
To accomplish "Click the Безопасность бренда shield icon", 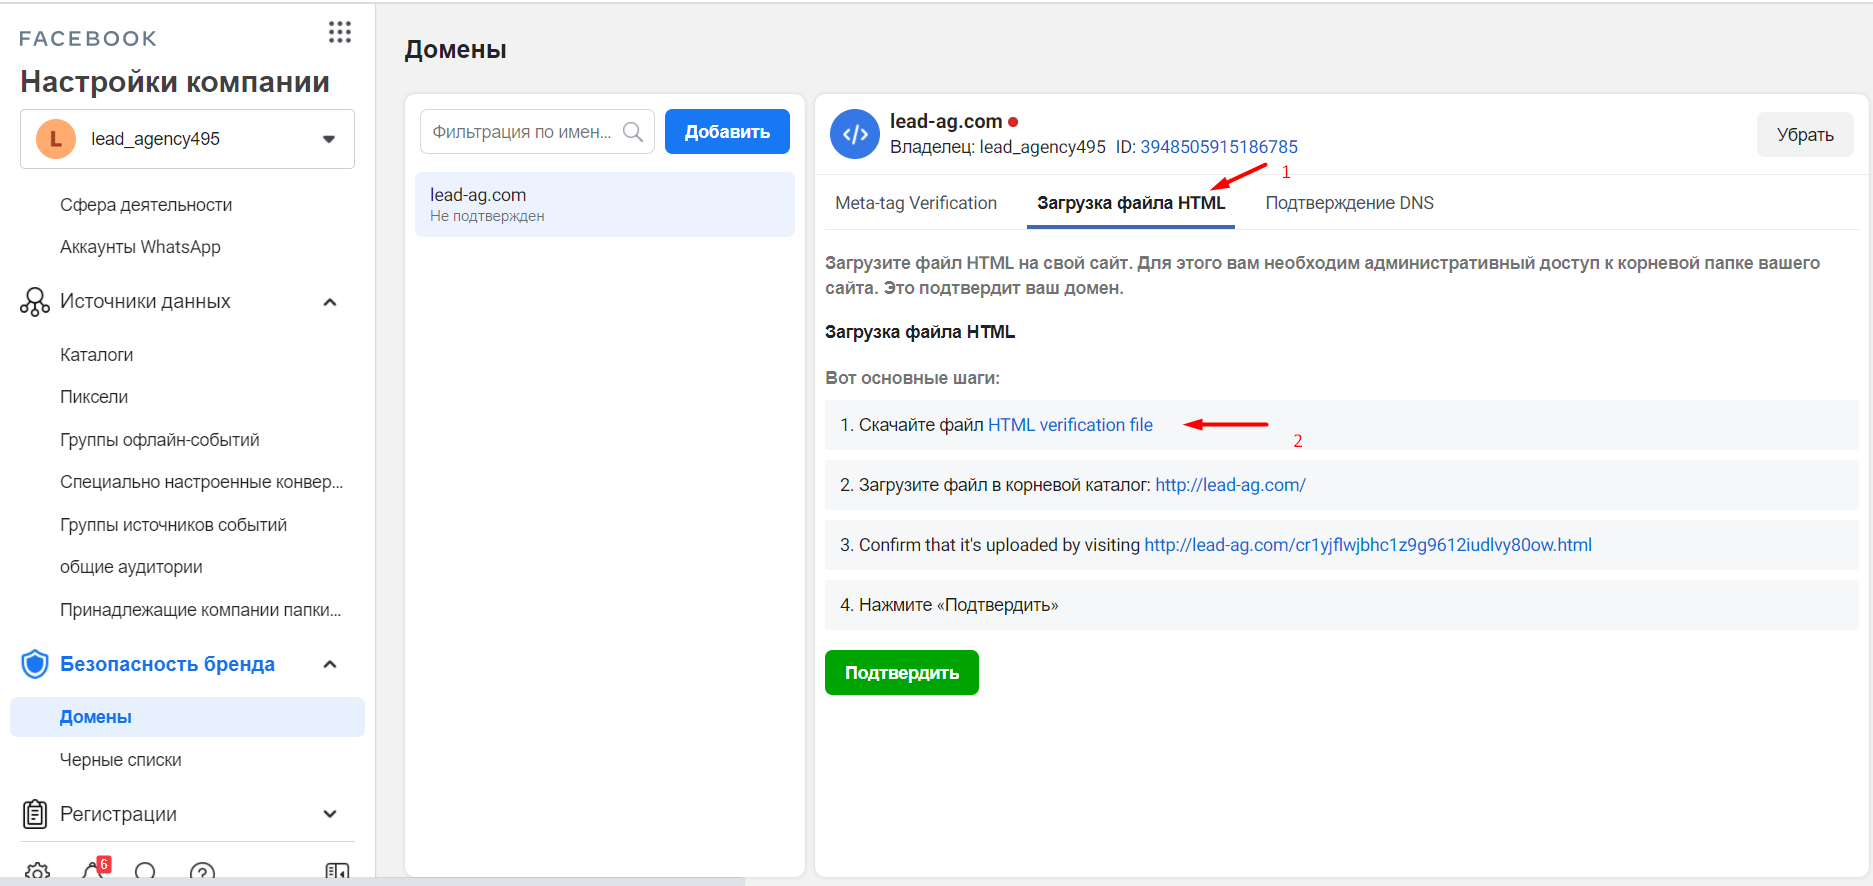I will pyautogui.click(x=35, y=664).
